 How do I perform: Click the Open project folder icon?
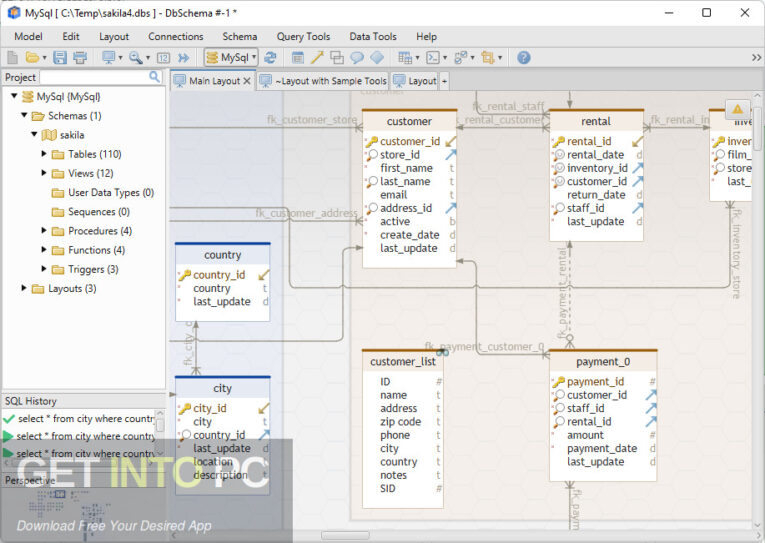32,58
